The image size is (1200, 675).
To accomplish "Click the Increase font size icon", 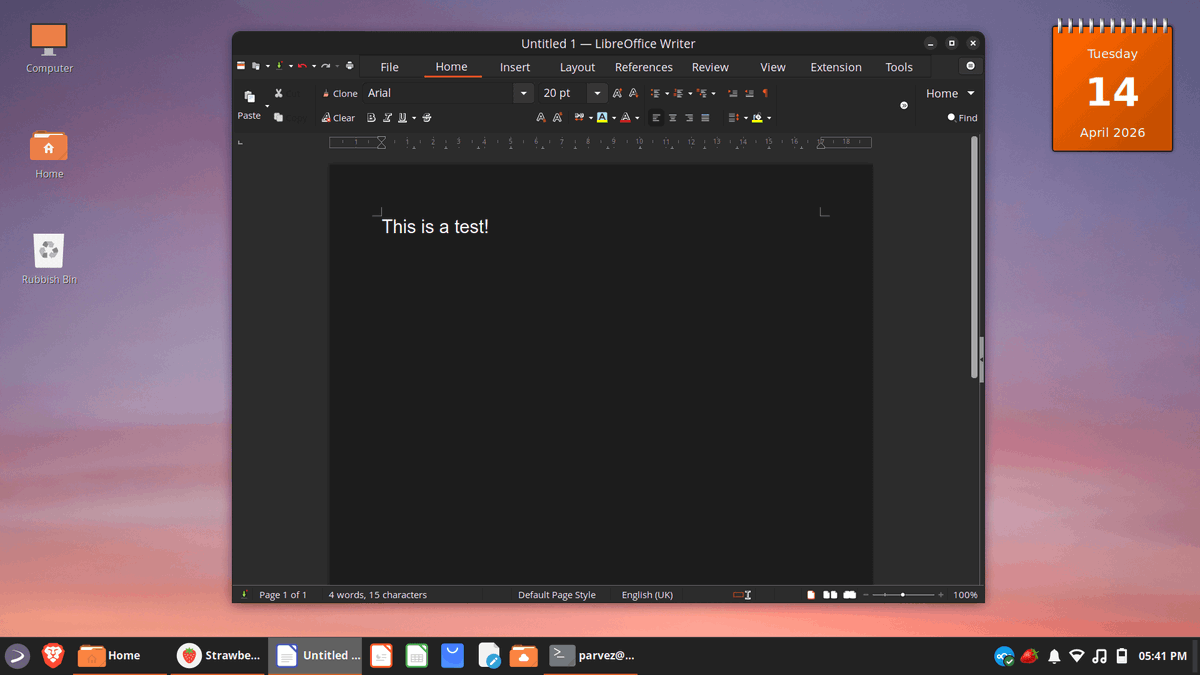I will 617,93.
